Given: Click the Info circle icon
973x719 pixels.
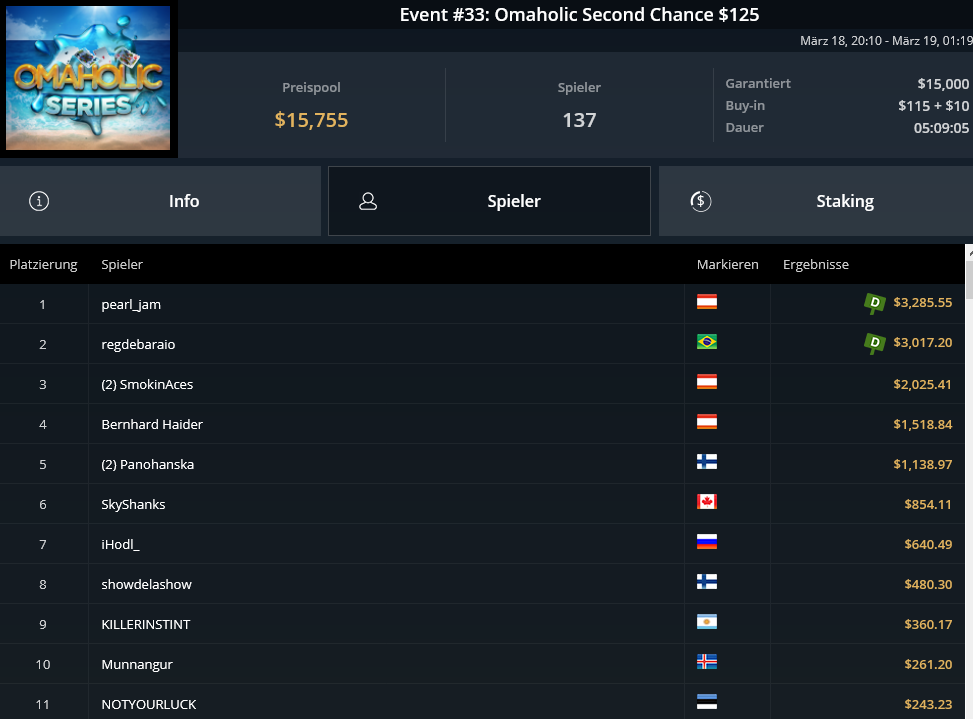Looking at the screenshot, I should 39,201.
